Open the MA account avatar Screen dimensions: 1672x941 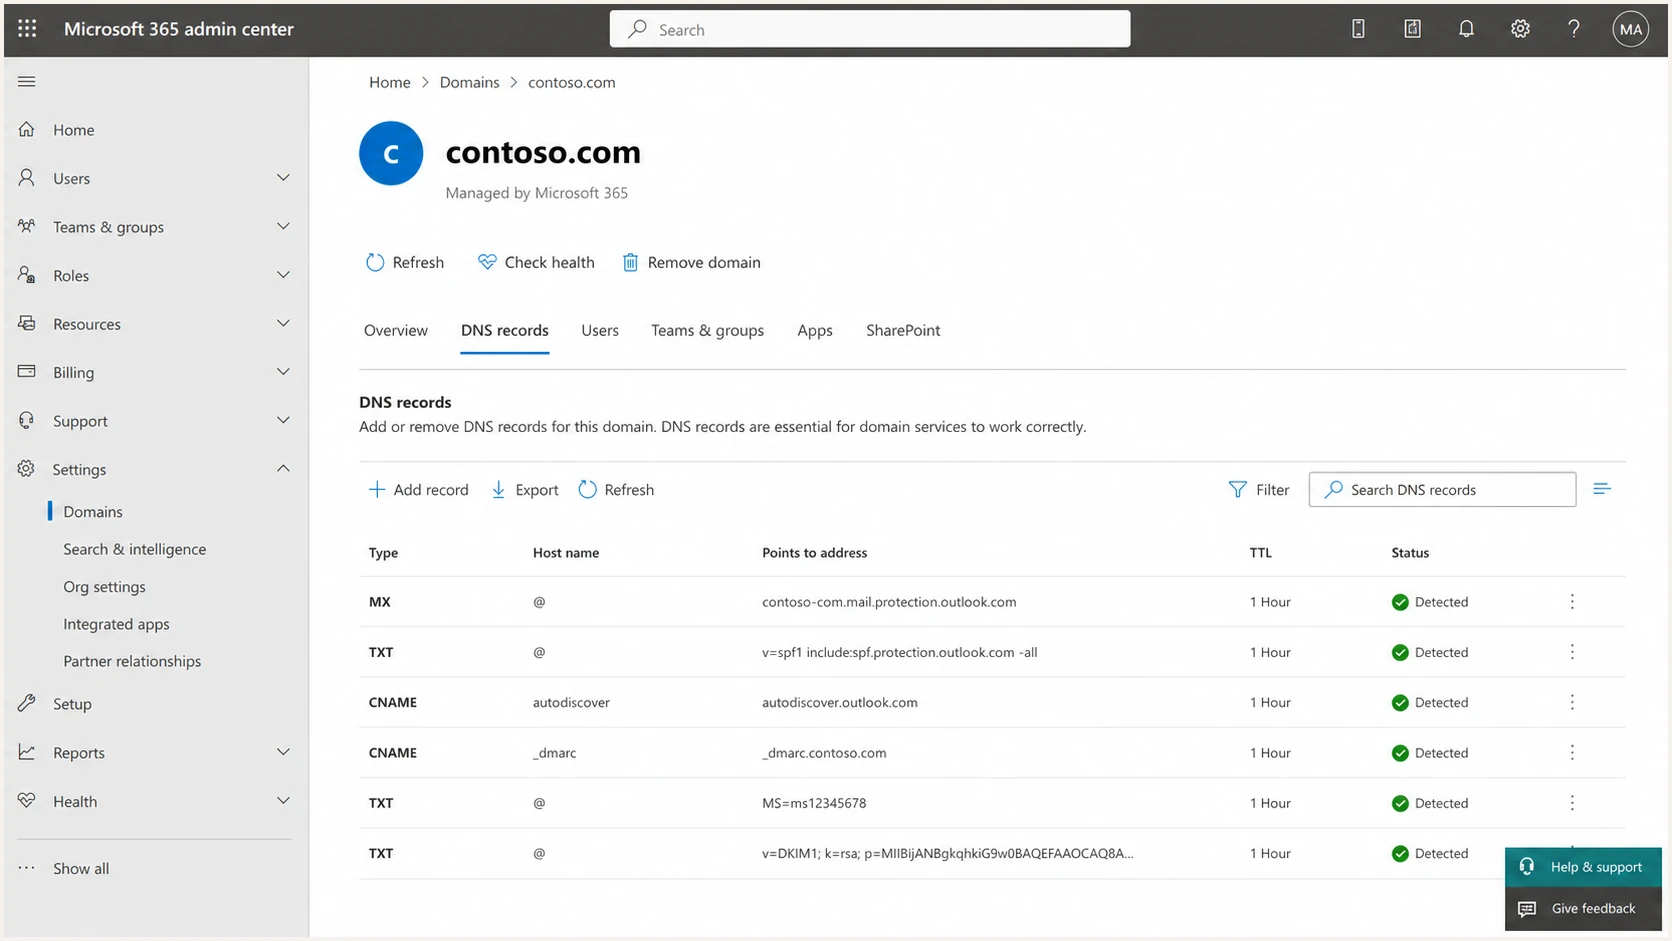coord(1630,29)
